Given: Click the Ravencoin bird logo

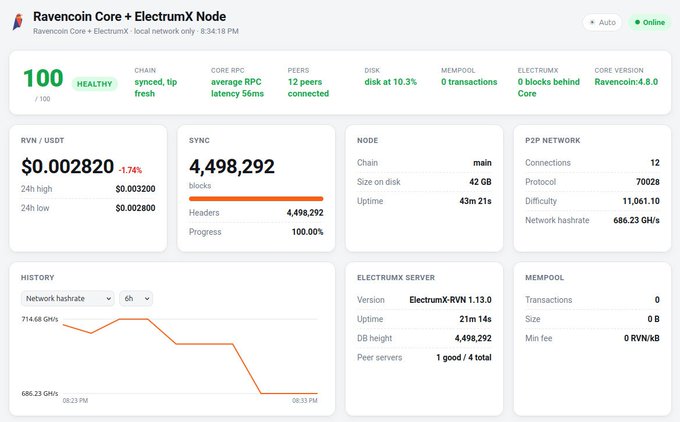Looking at the screenshot, I should click(18, 22).
